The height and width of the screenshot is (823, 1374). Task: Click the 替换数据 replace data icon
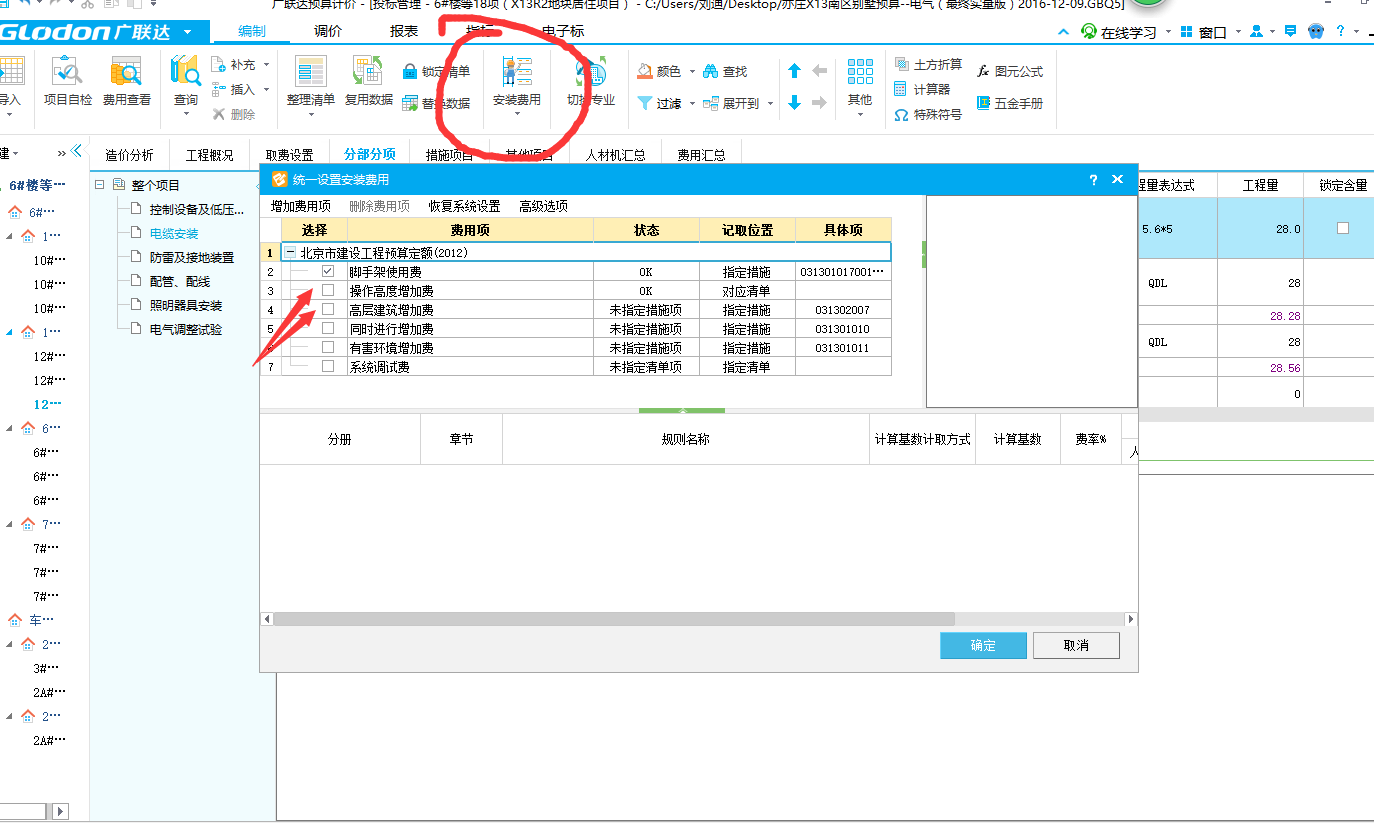pyautogui.click(x=410, y=103)
